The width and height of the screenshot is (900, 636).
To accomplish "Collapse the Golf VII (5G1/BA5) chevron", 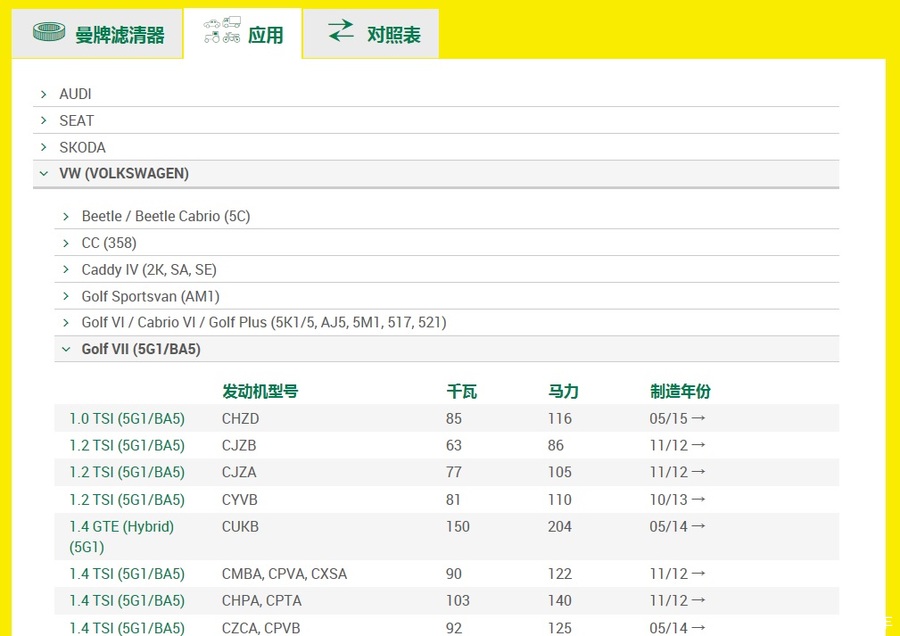I will point(66,349).
